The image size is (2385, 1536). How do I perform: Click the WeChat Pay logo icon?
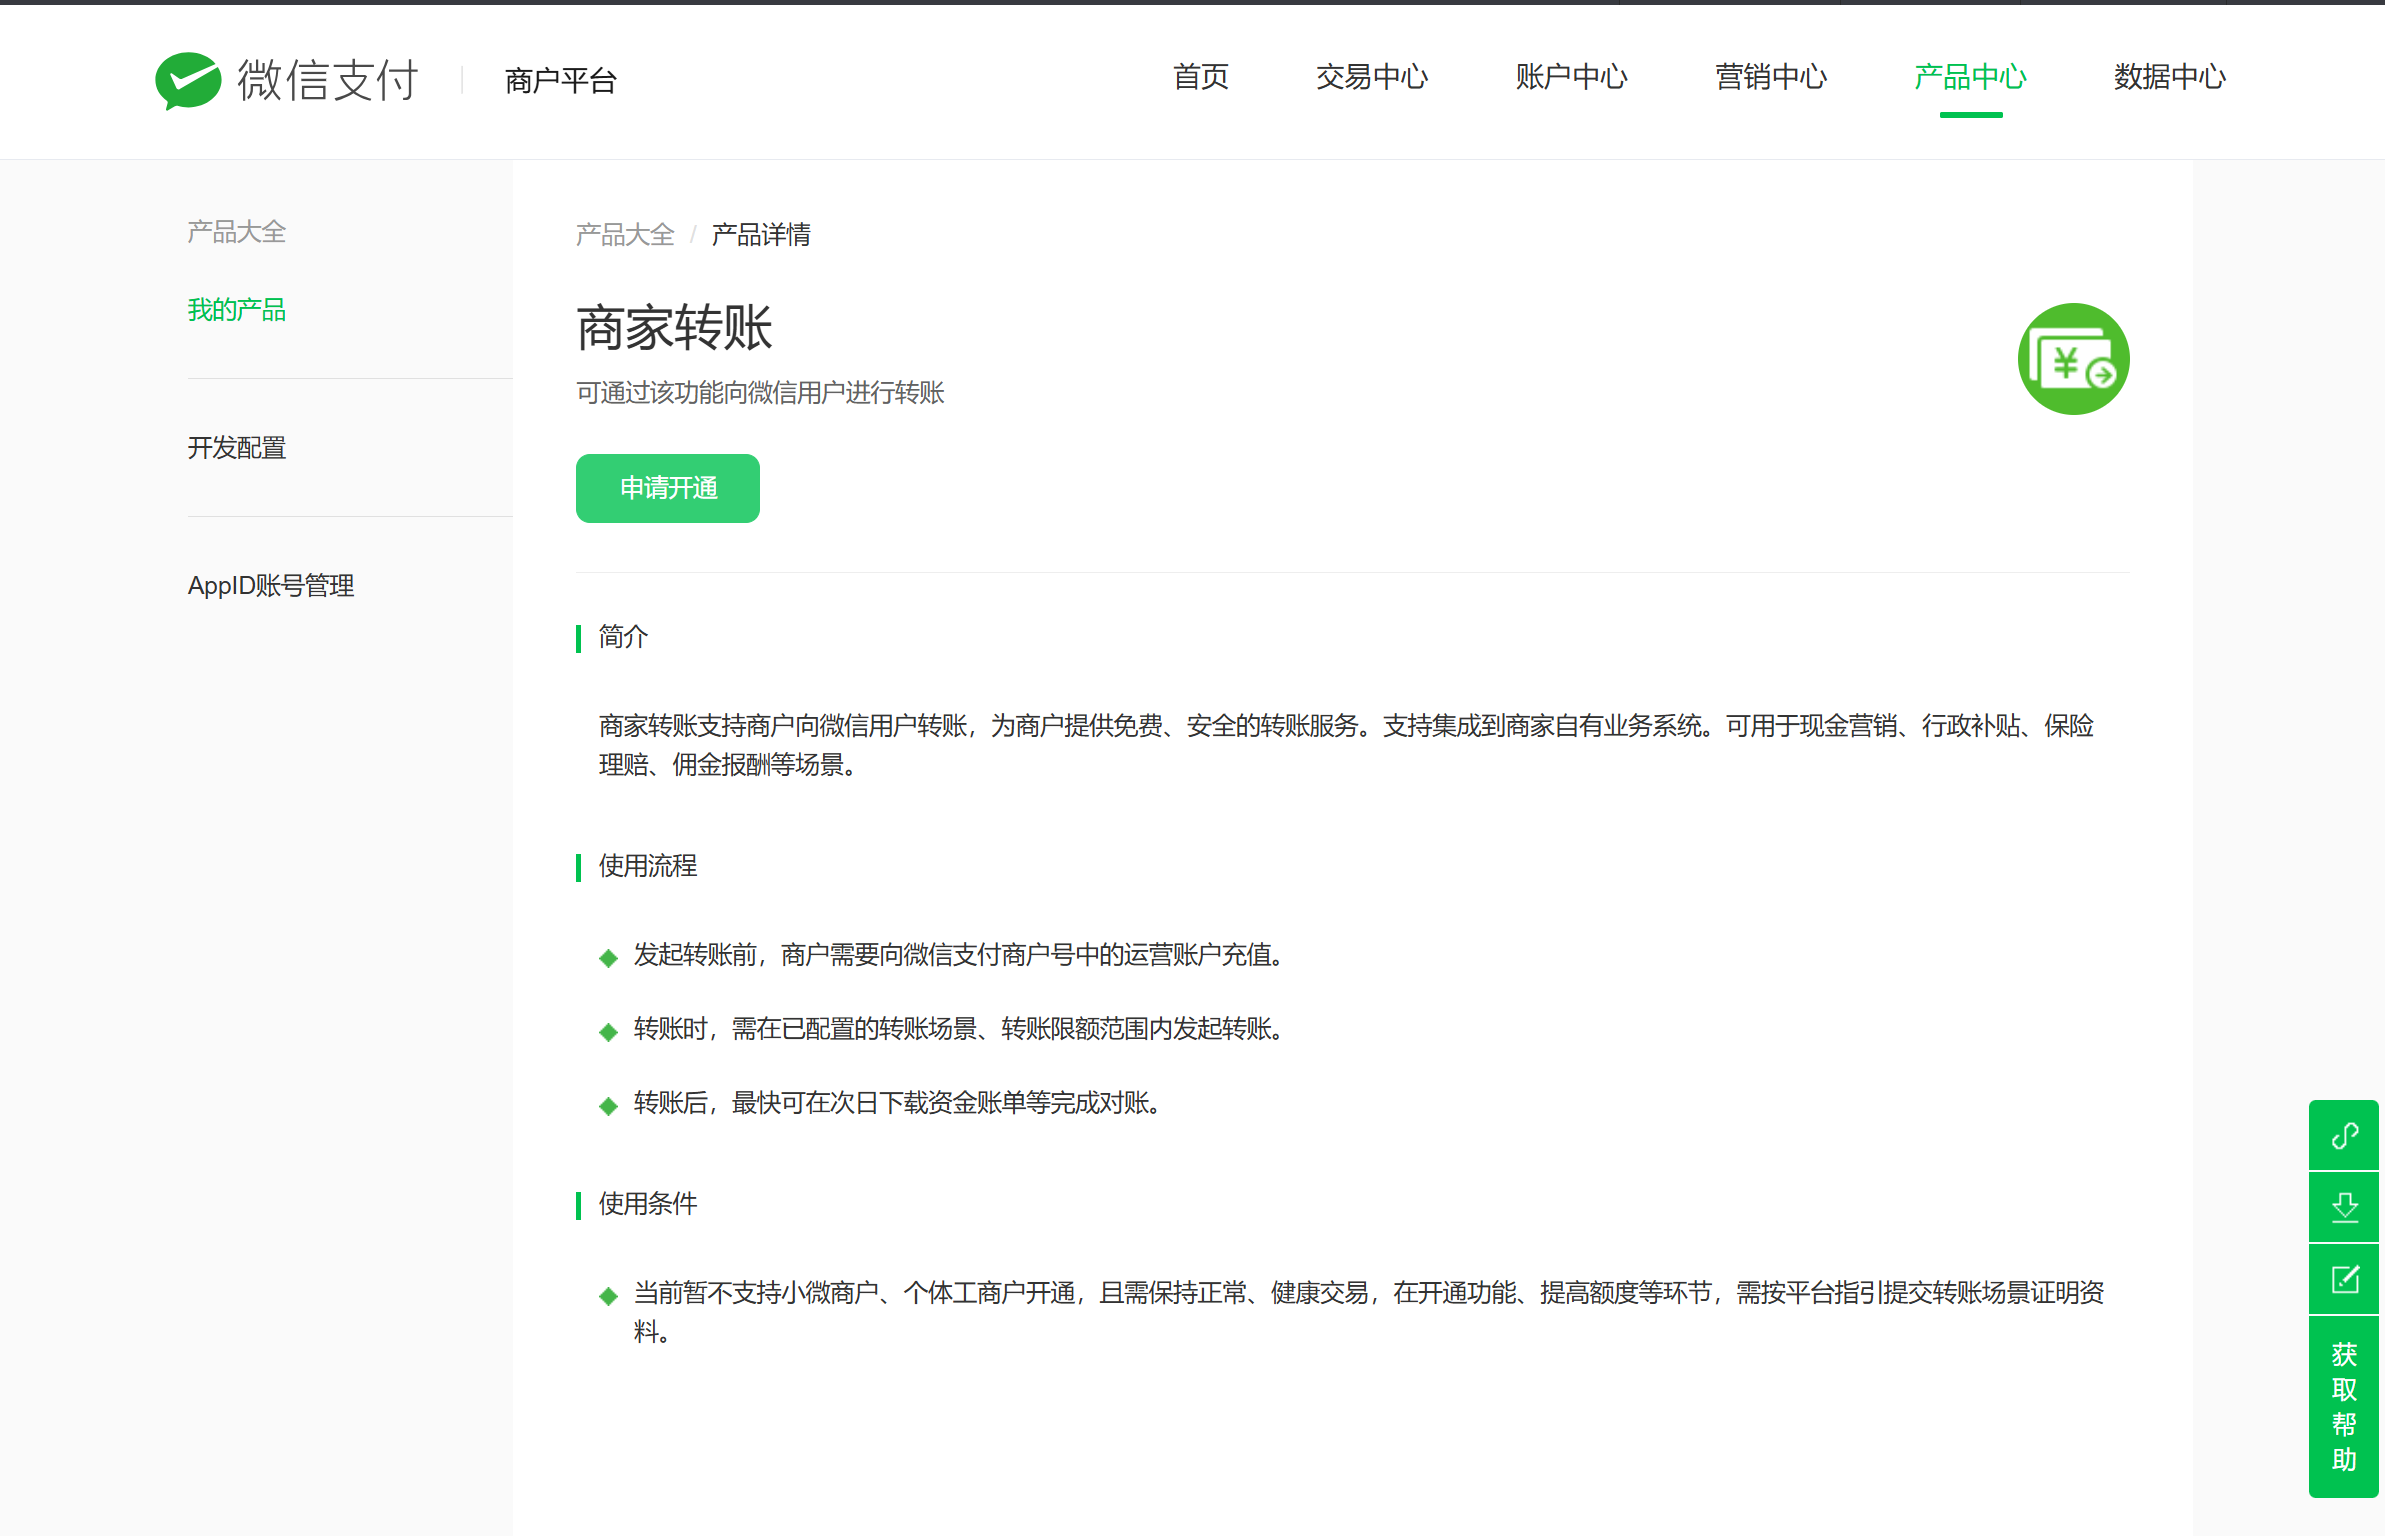click(x=188, y=80)
